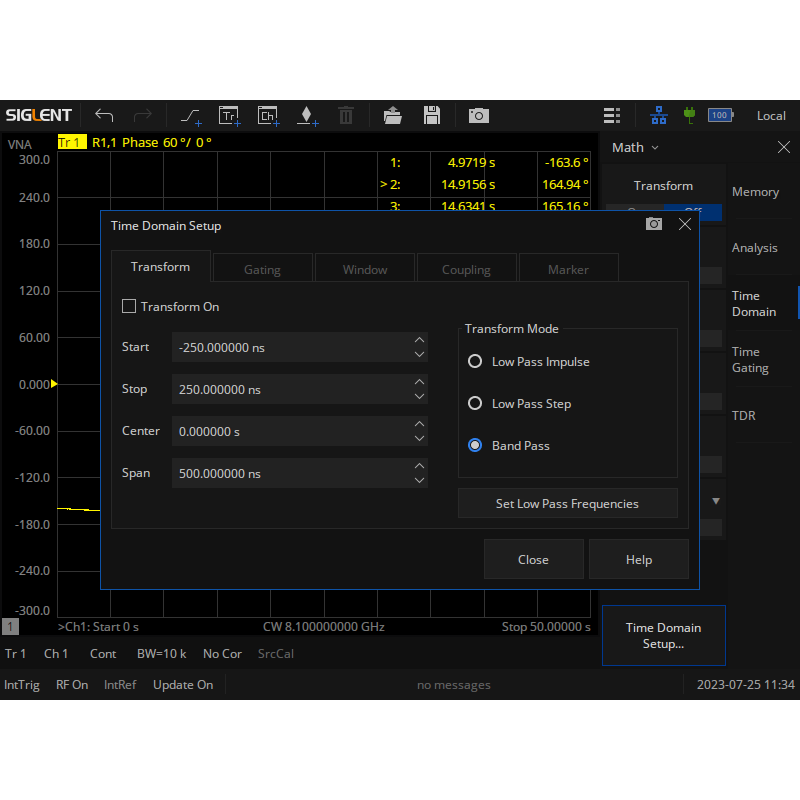Switch to the Gating tab
Screen dimensions: 800x800
[x=262, y=269]
